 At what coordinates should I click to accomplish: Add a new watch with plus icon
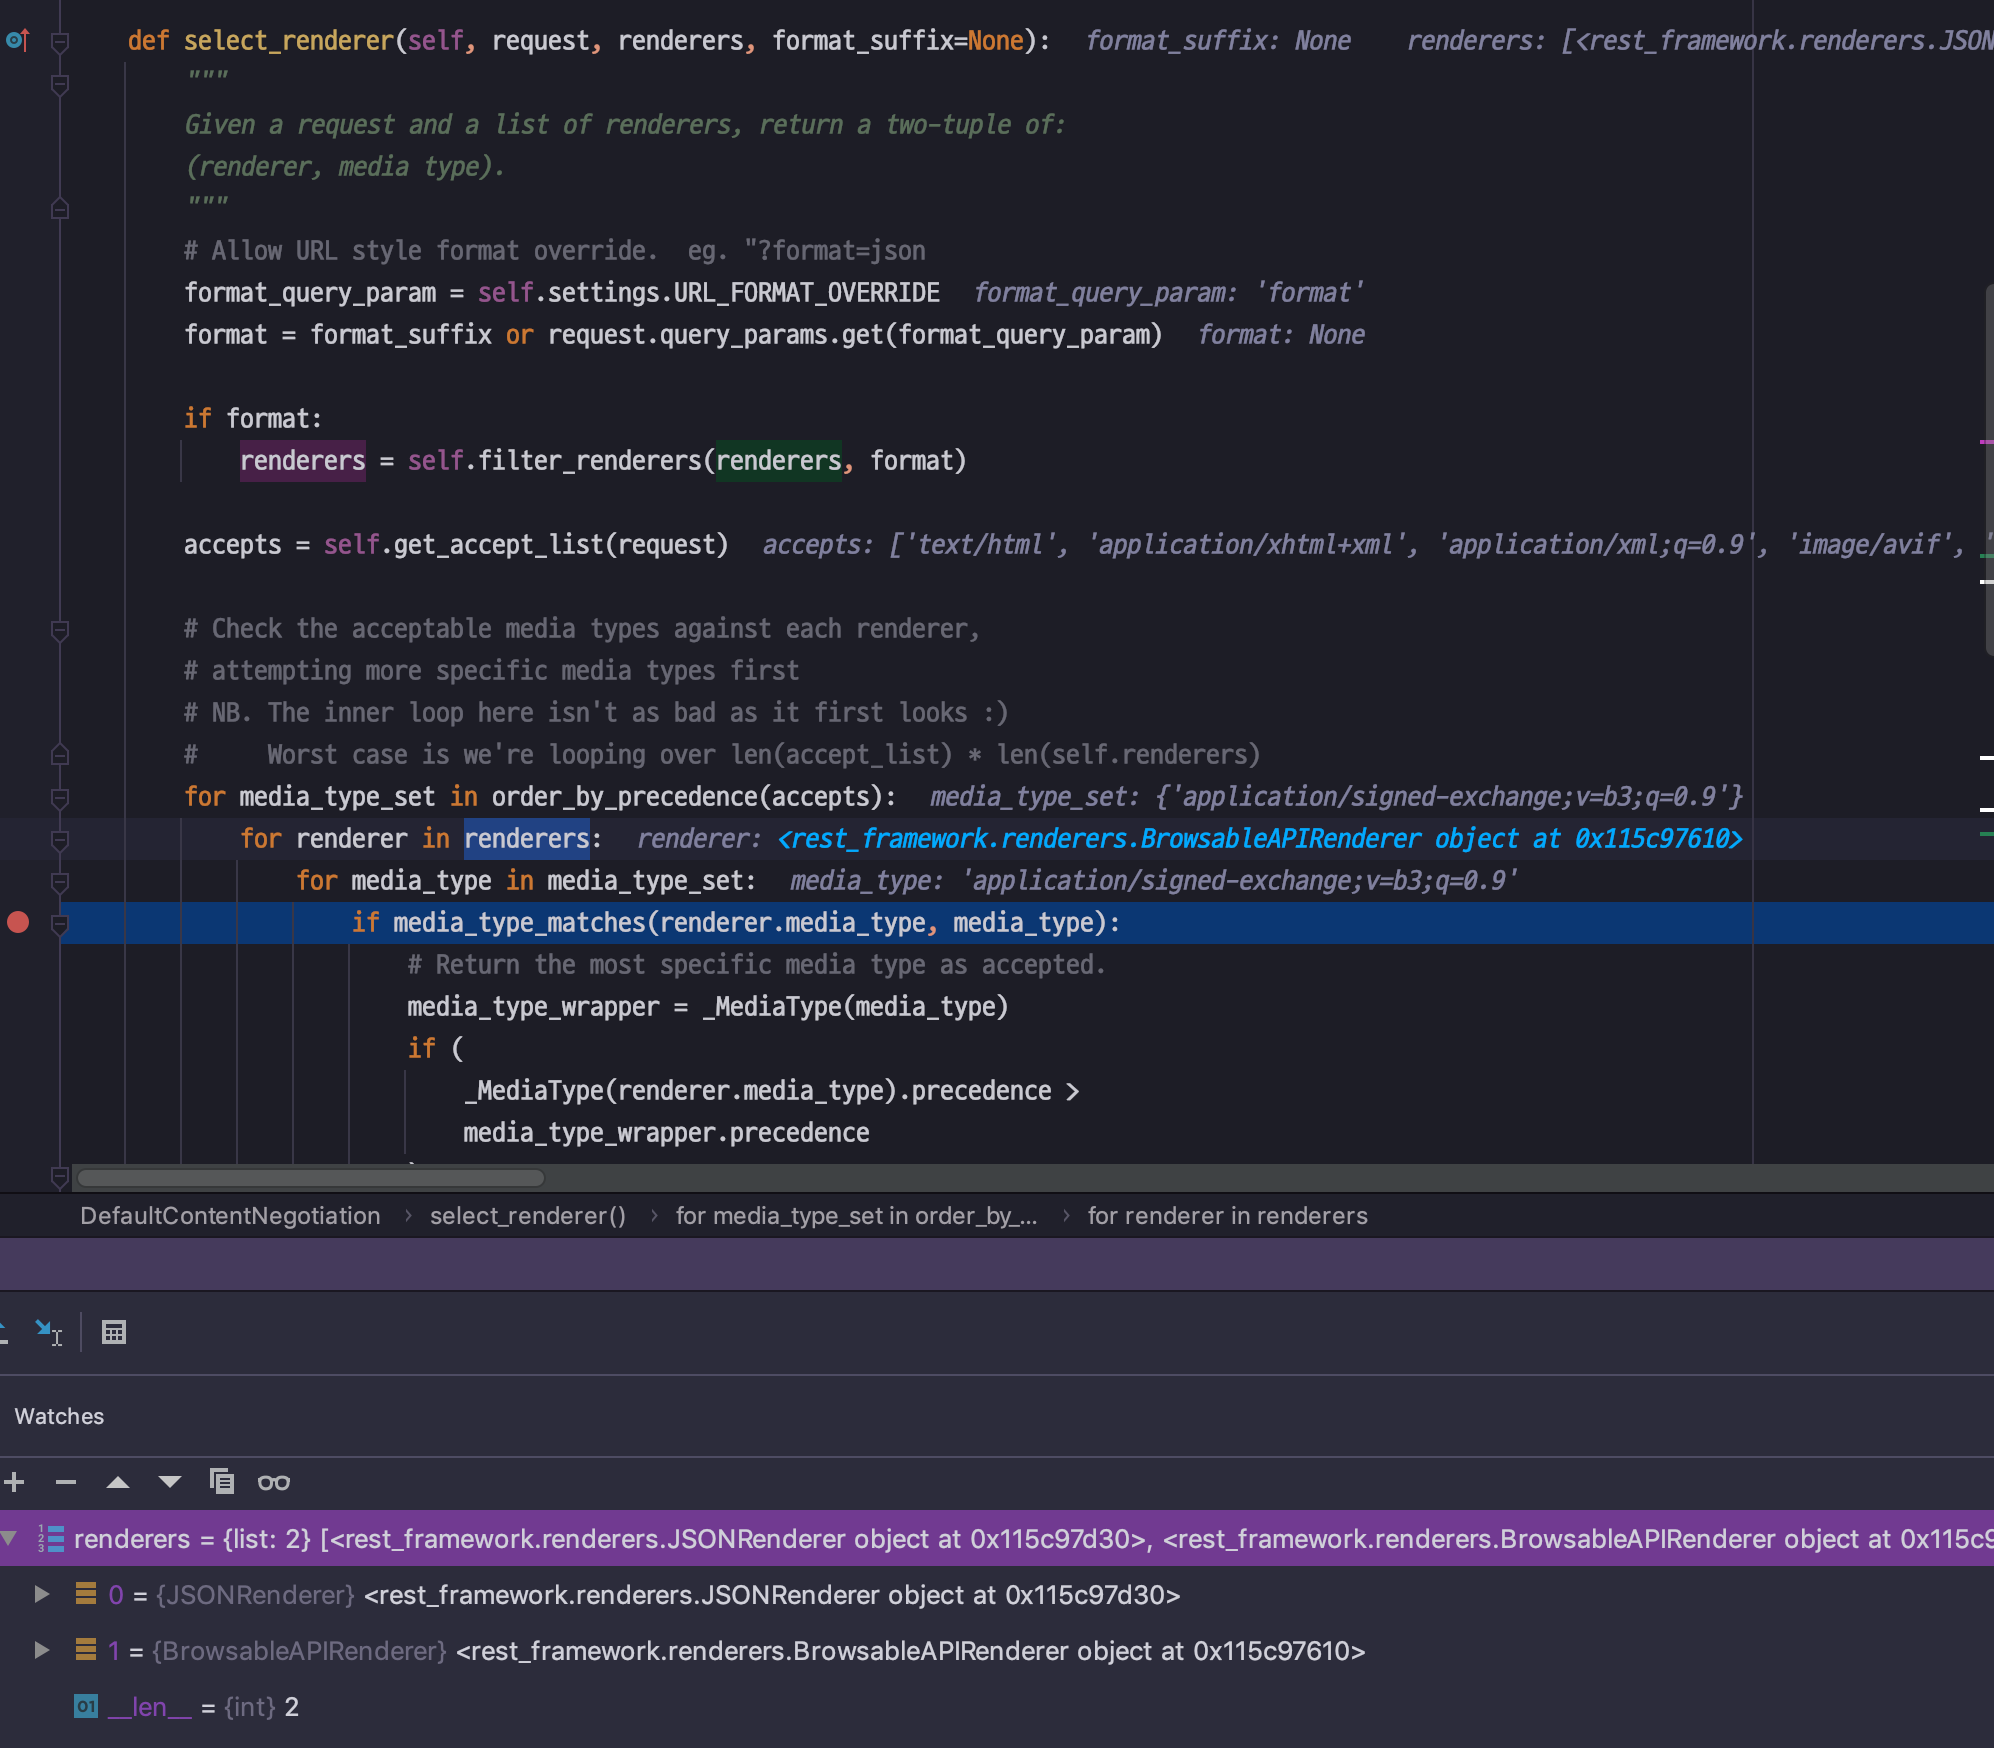click(x=14, y=1482)
